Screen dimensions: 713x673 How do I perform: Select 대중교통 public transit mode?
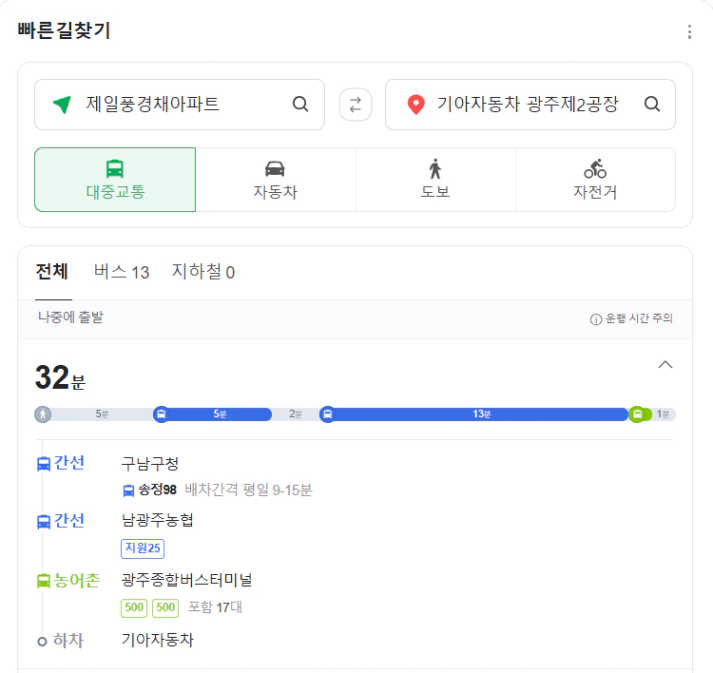pos(115,179)
